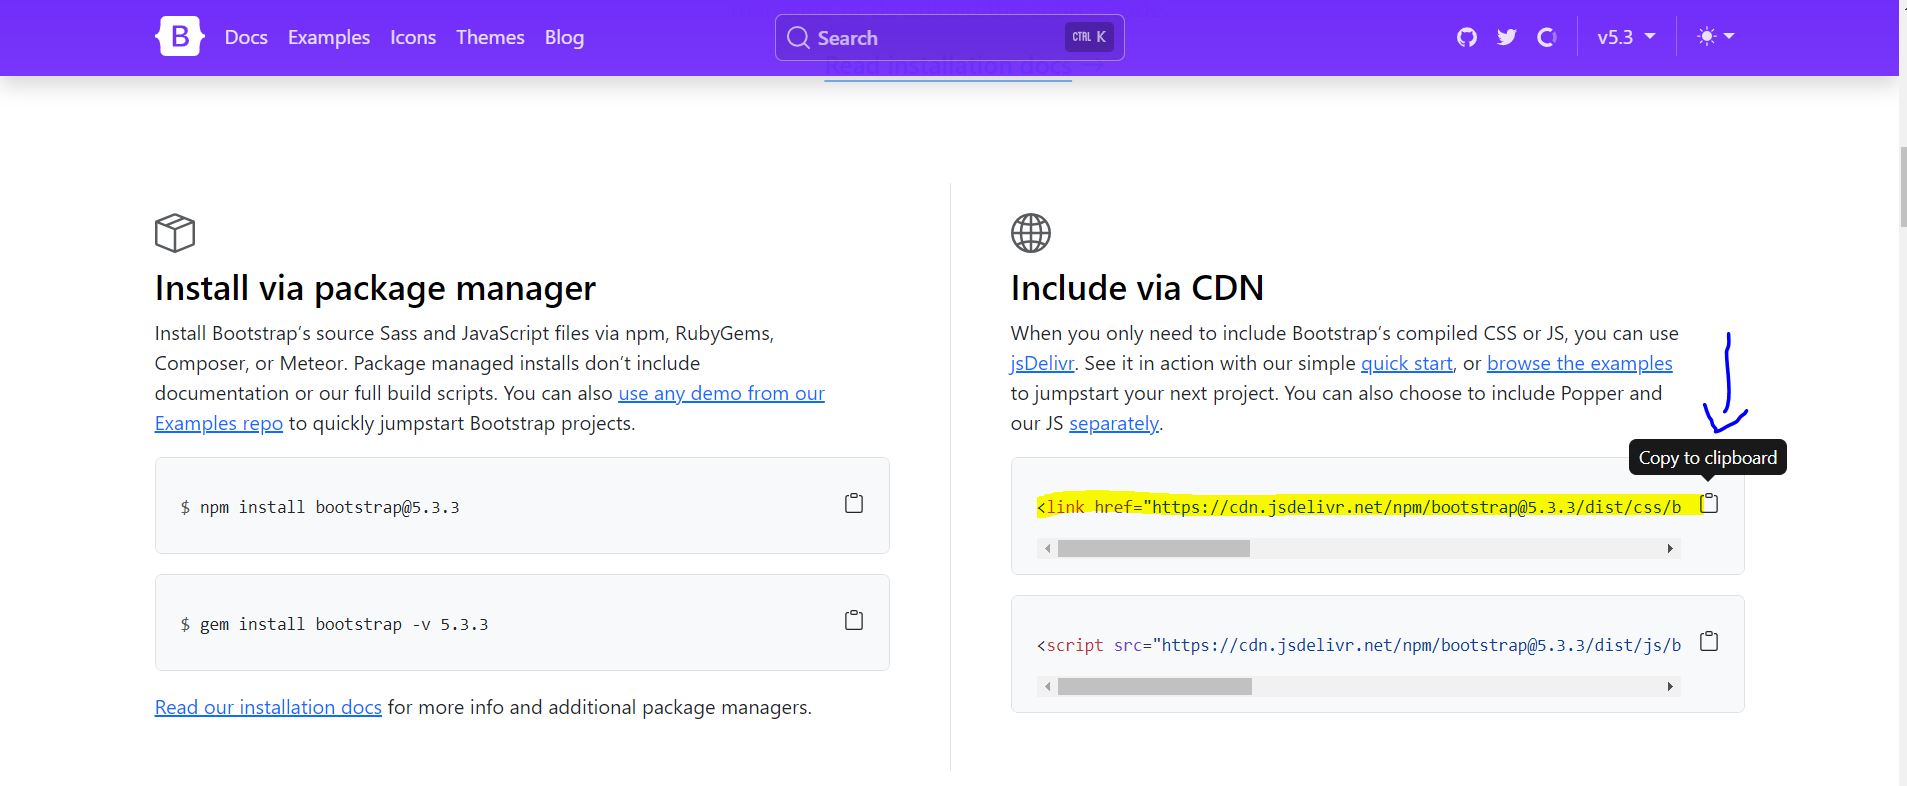The width and height of the screenshot is (1907, 786).
Task: Click the 'Include via CDN' heading
Action: (1137, 288)
